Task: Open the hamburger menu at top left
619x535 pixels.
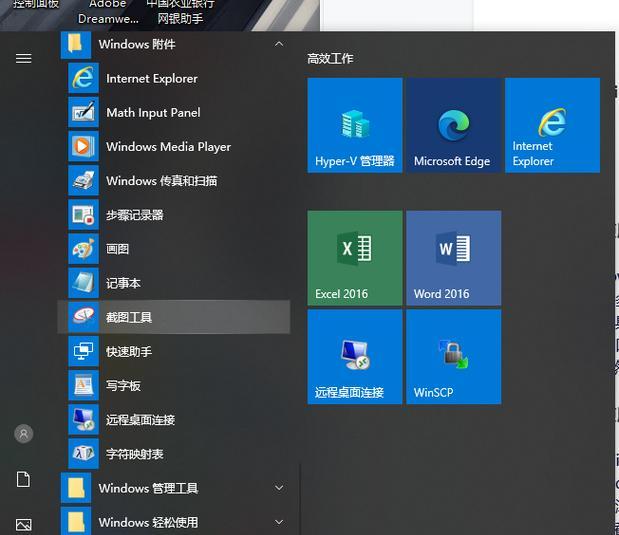Action: (23, 58)
